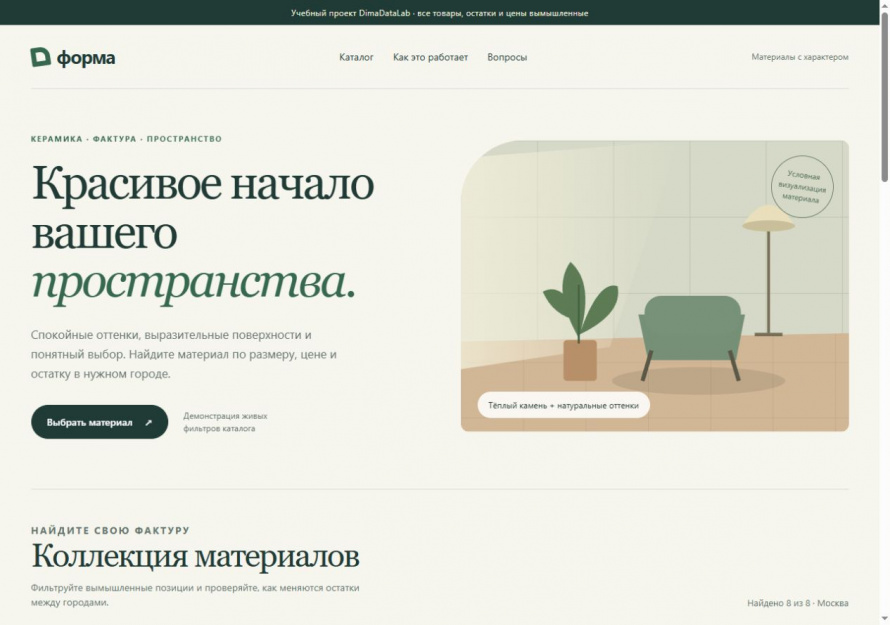Select the Тёплый камень + натуральные оттенки label

coord(563,405)
